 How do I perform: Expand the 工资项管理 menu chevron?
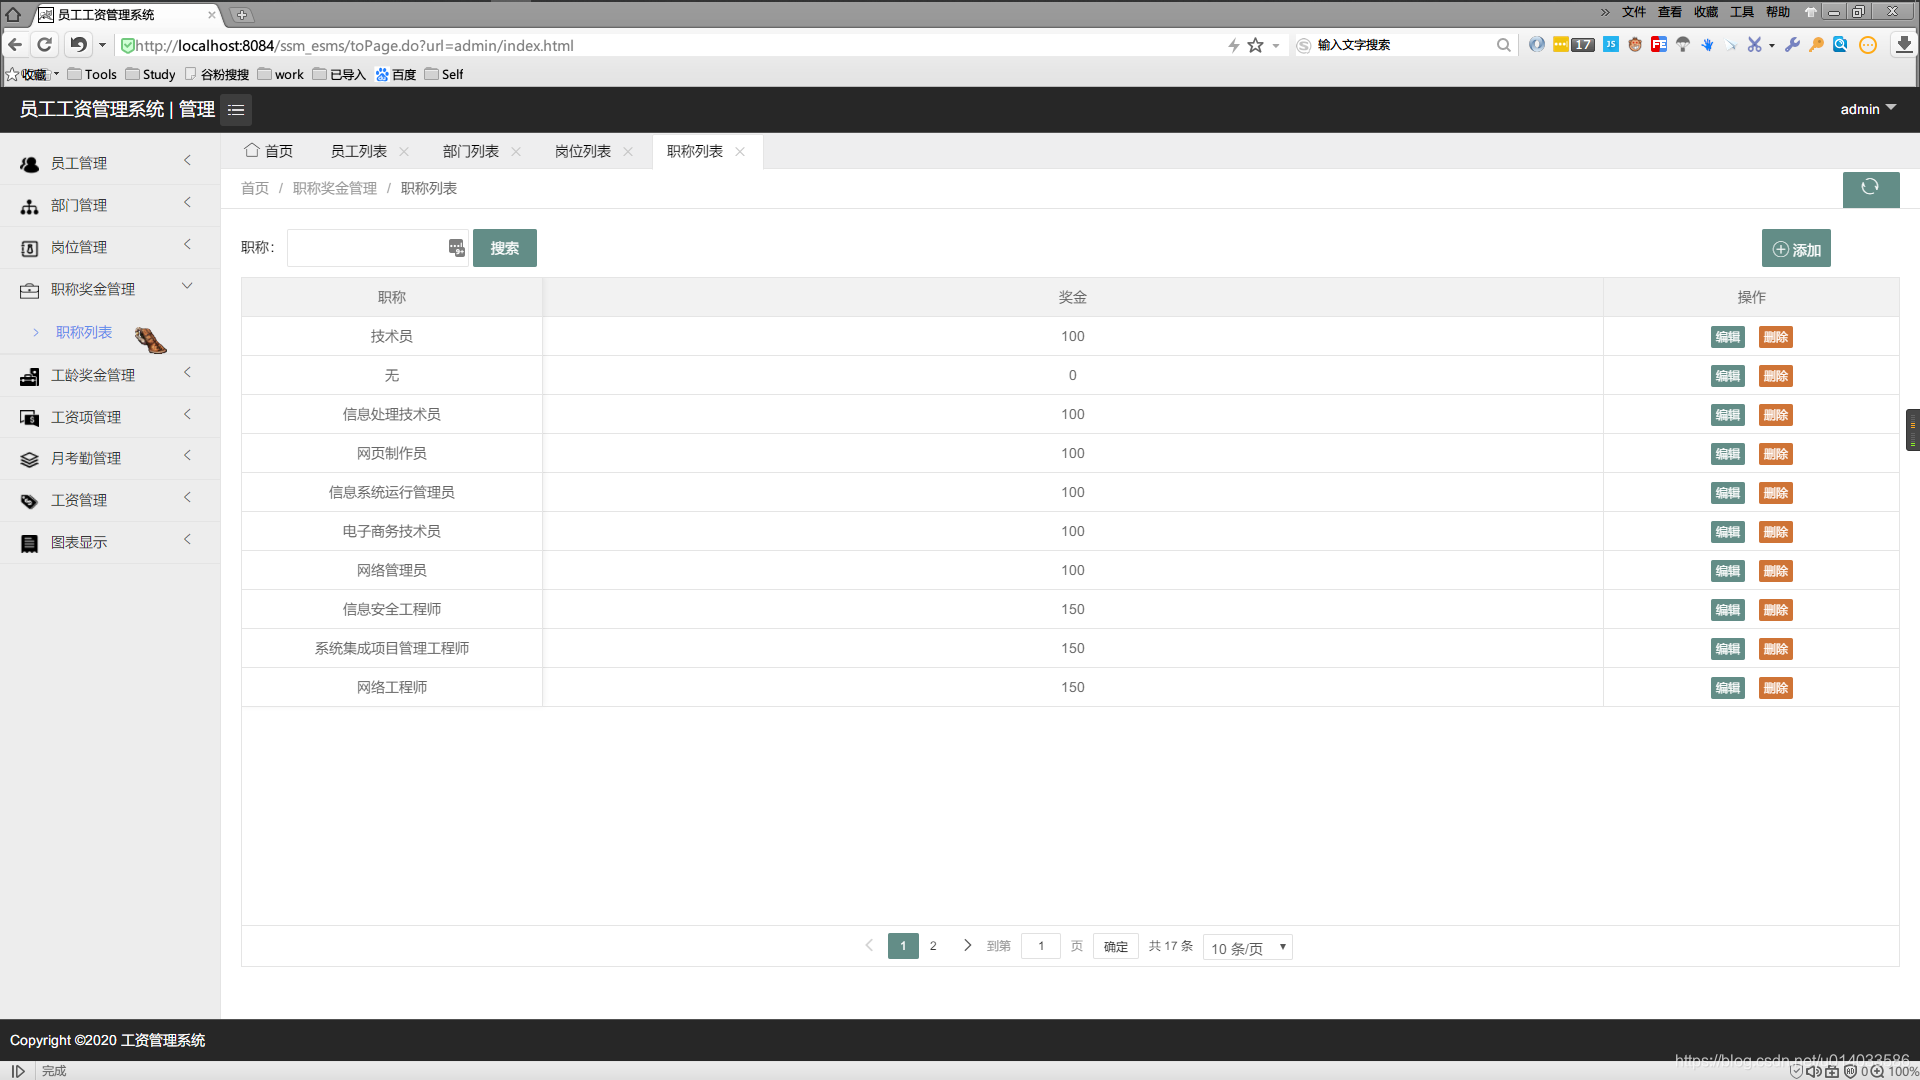187,415
